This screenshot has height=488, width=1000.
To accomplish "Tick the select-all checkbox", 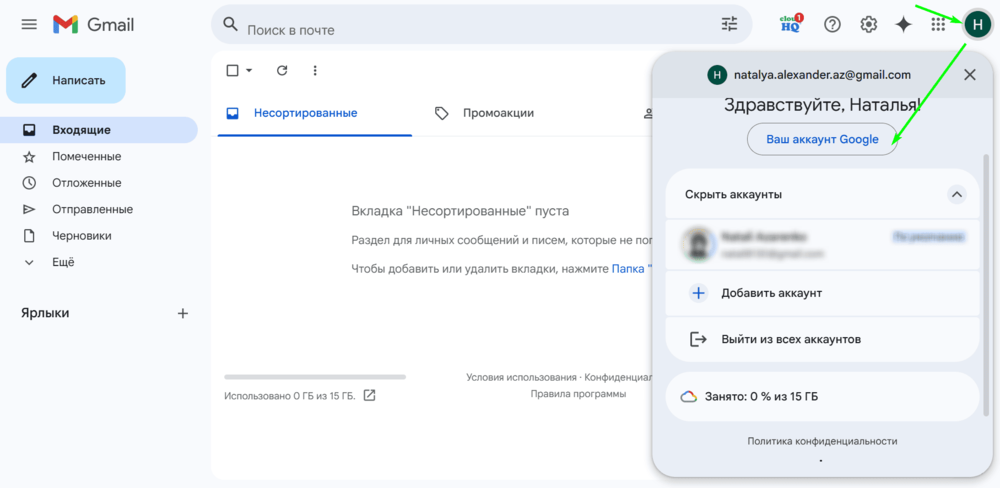I will [x=233, y=70].
